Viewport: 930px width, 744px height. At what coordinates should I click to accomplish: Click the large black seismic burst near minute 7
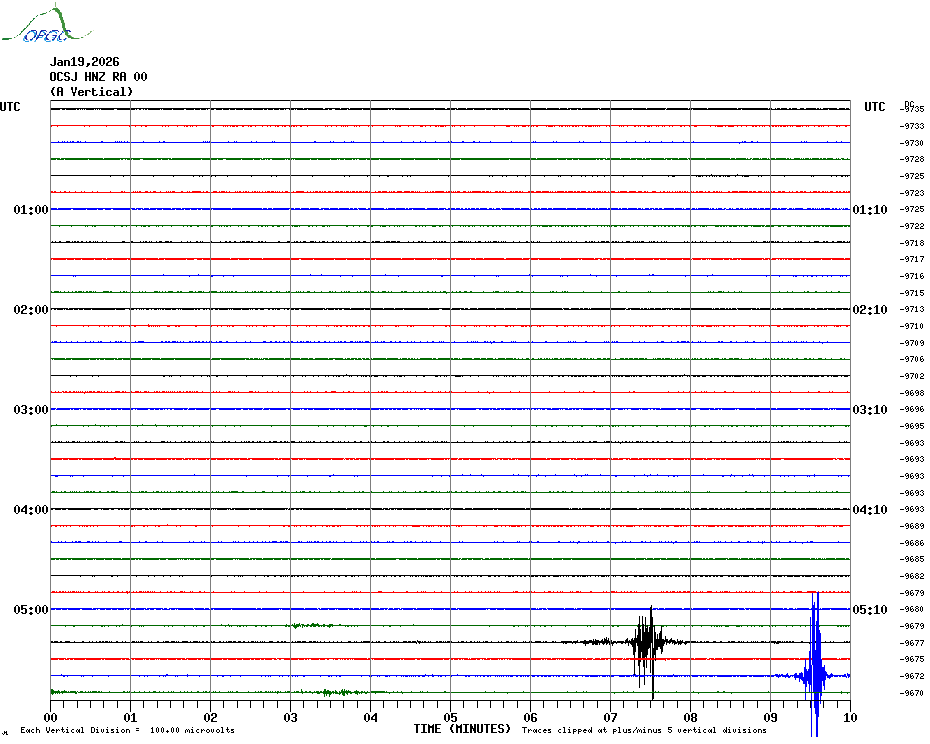[646, 642]
